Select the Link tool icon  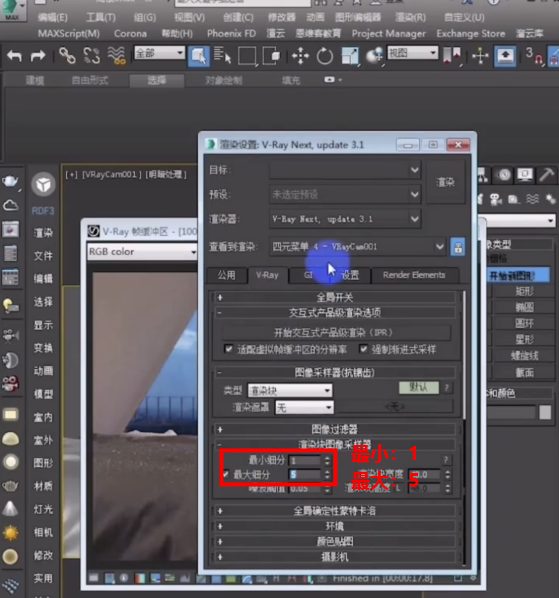pyautogui.click(x=67, y=56)
